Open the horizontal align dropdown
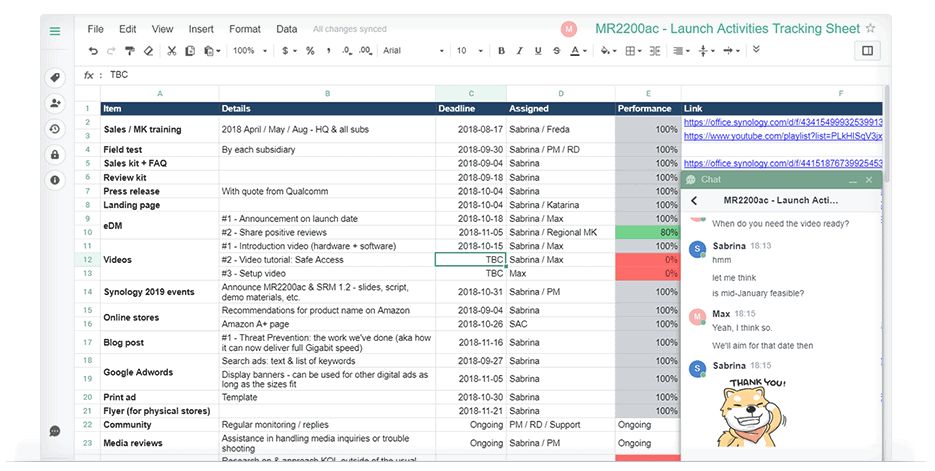This screenshot has width=935, height=471. [x=680, y=51]
